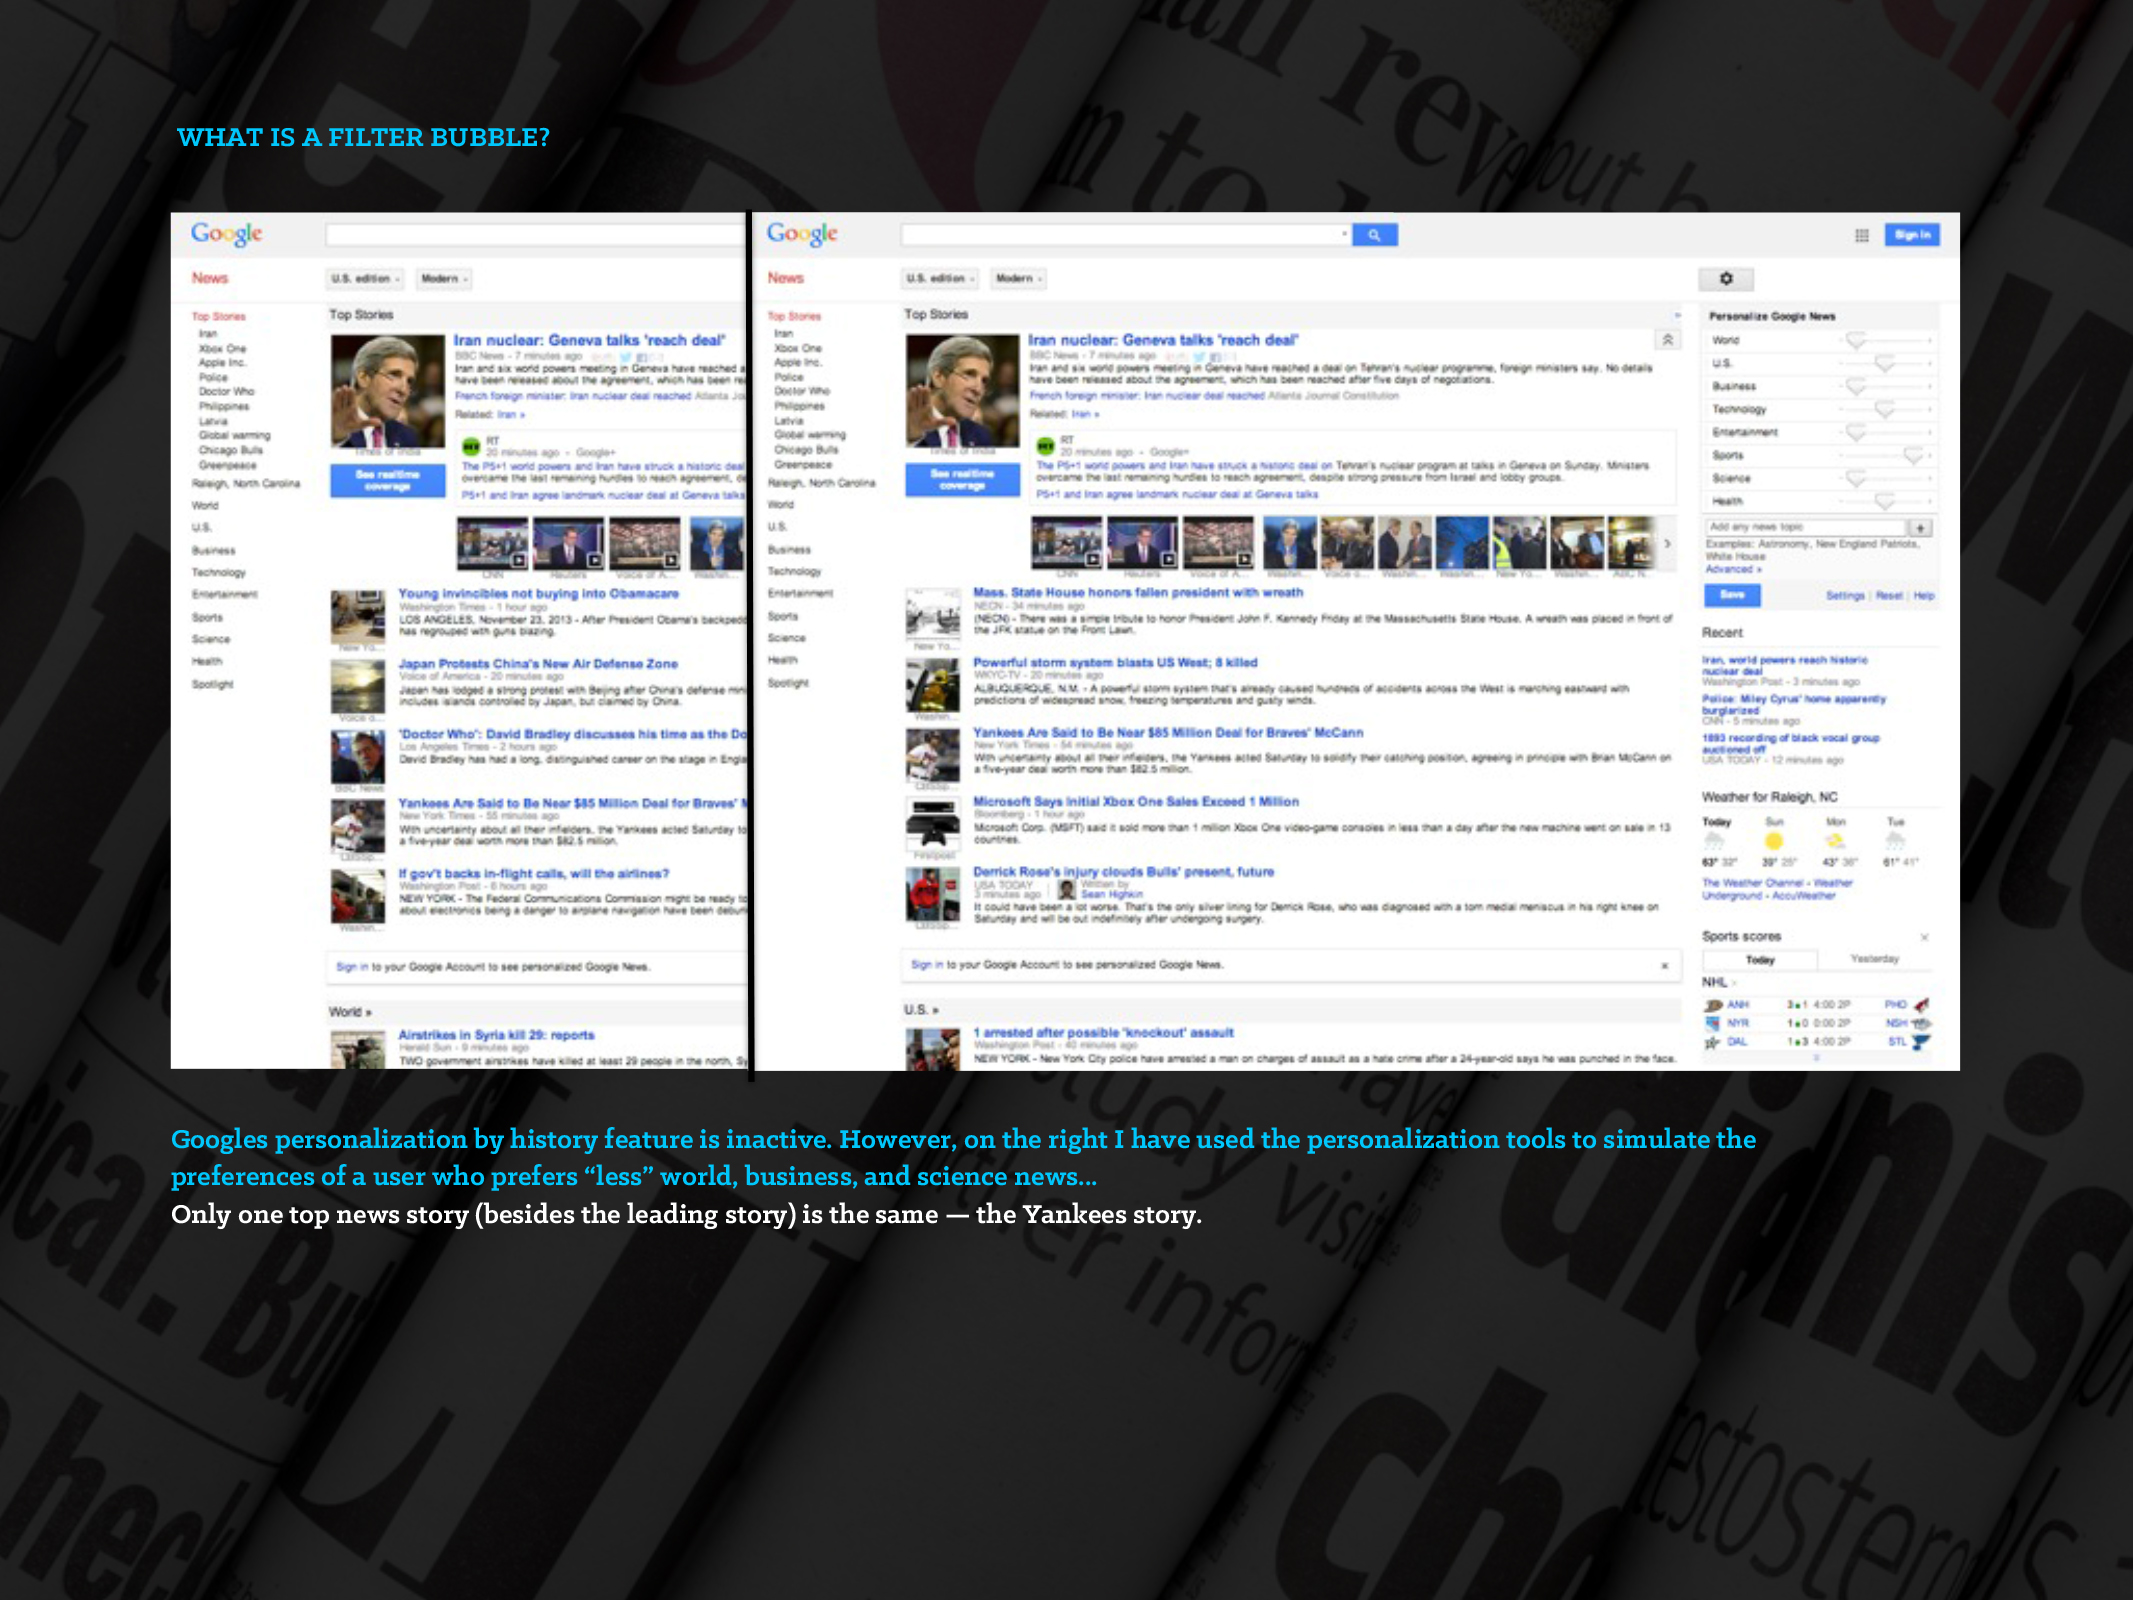Open search box dropdown arrow in right screenshot

click(1344, 234)
